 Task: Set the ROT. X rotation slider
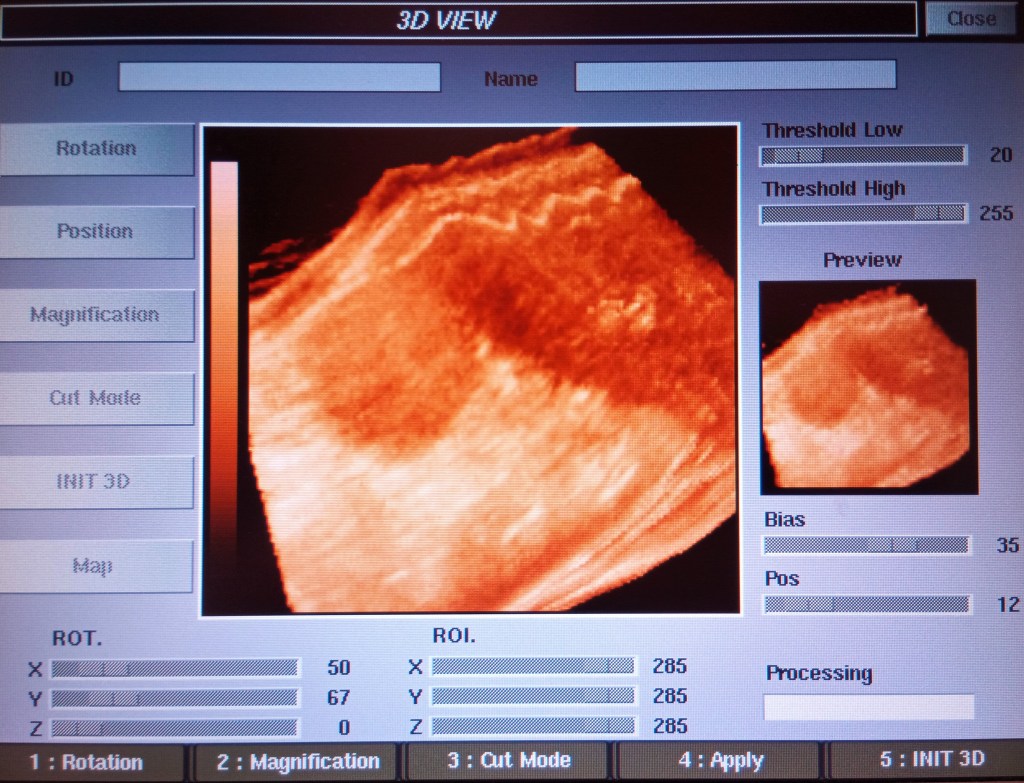(175, 668)
